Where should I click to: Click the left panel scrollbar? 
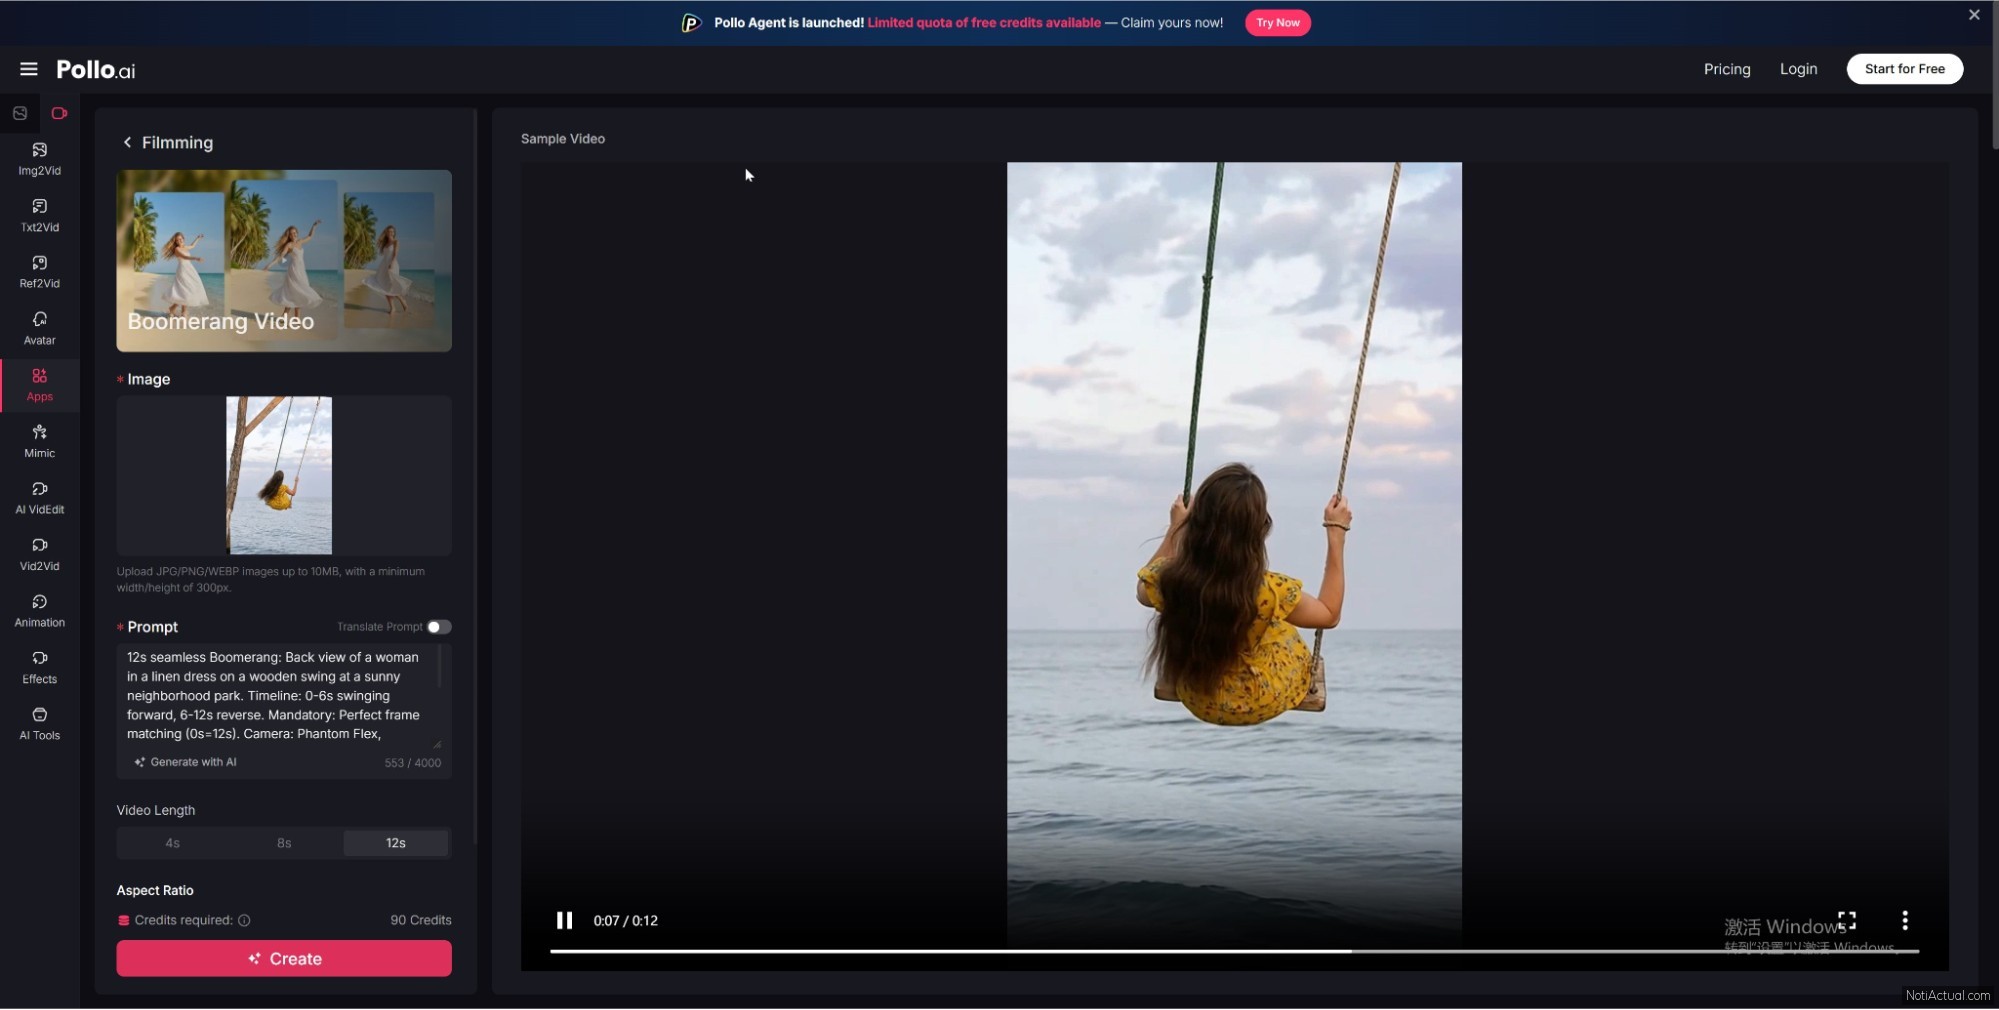(475, 476)
